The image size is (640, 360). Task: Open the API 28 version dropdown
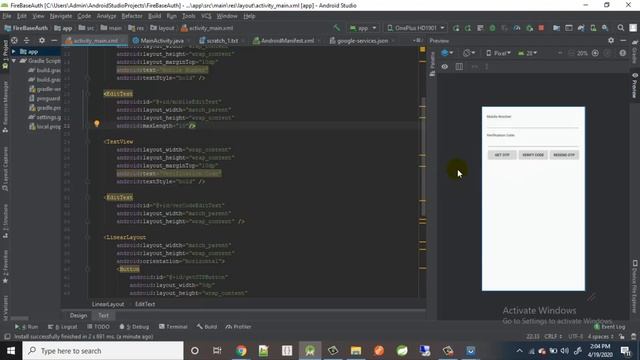click(527, 53)
